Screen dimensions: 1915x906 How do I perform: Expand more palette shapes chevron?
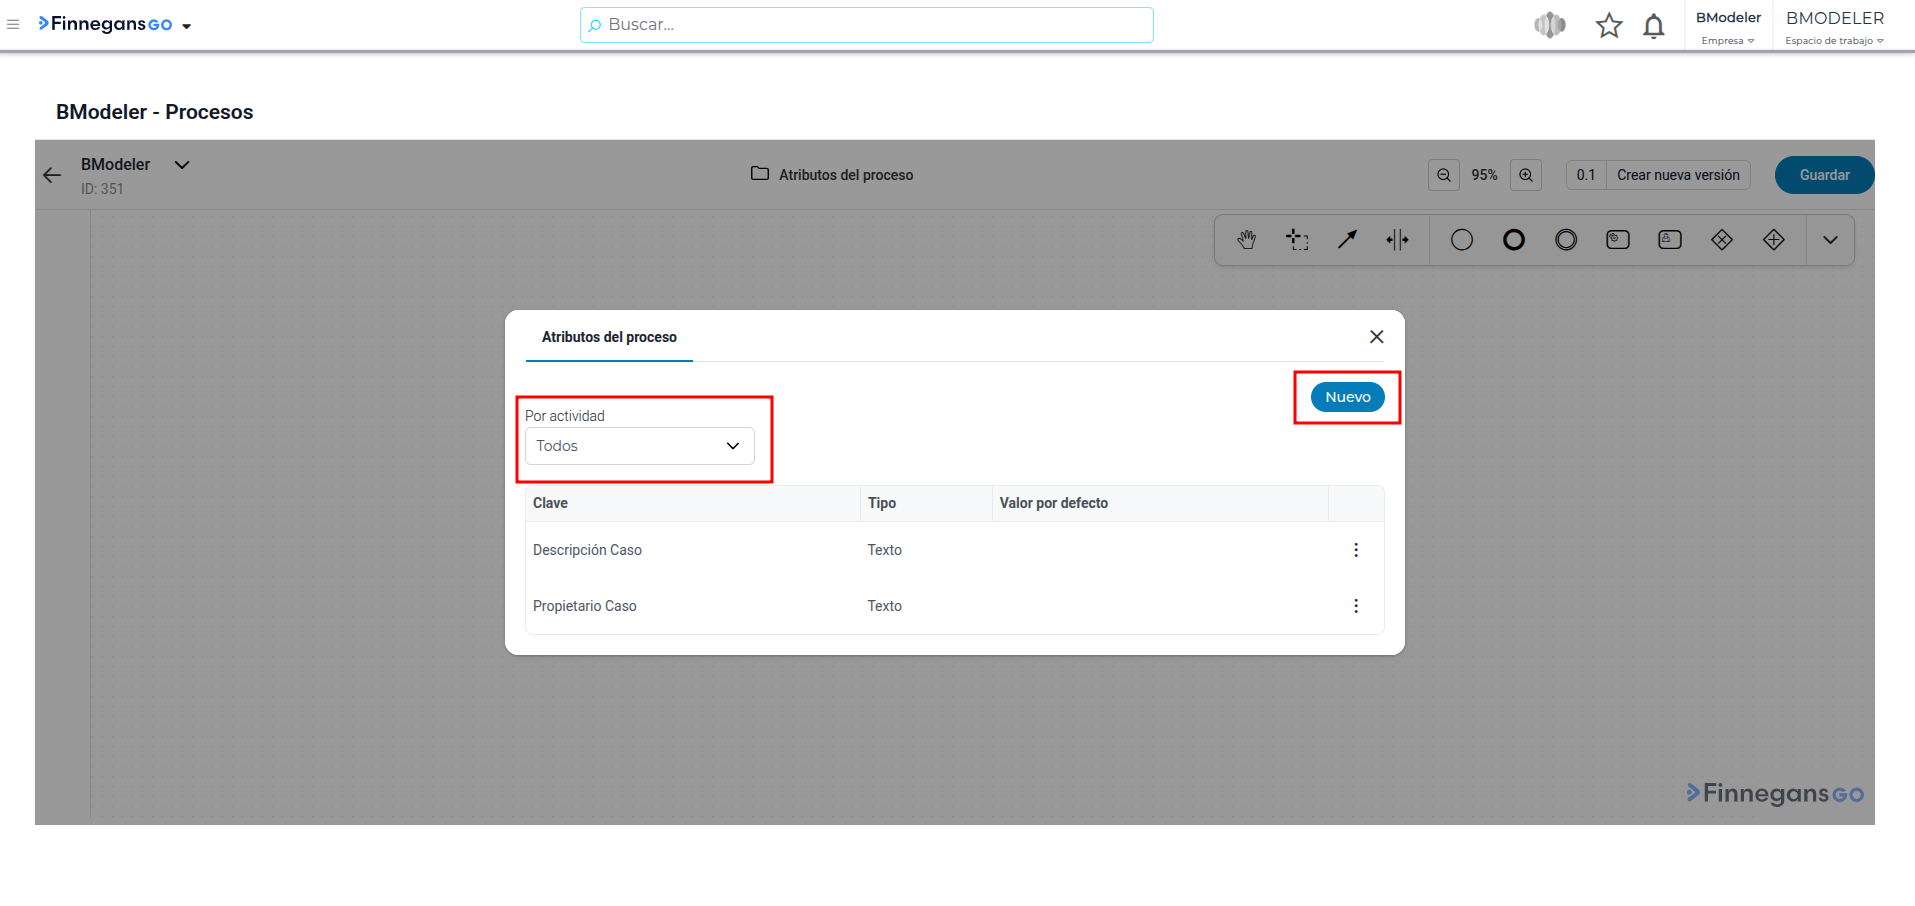1830,240
